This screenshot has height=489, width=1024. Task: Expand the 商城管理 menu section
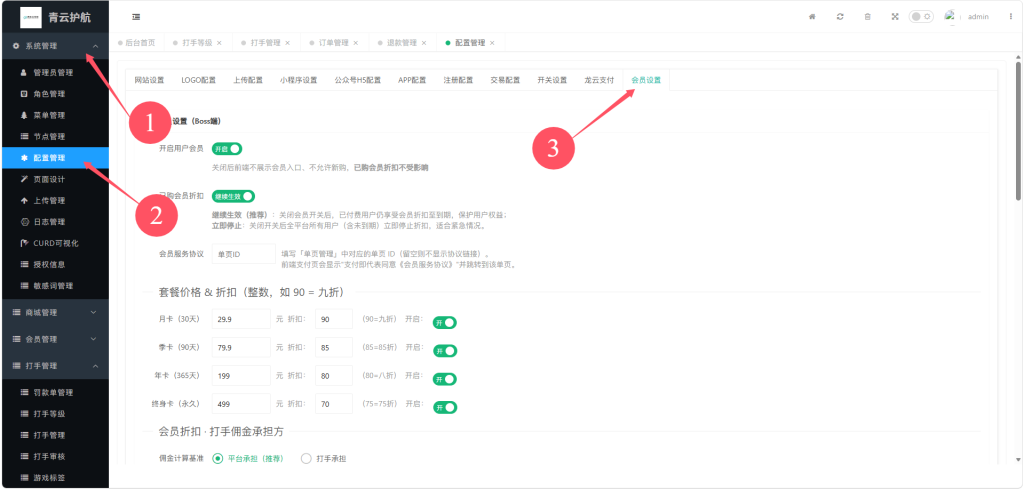(x=54, y=313)
